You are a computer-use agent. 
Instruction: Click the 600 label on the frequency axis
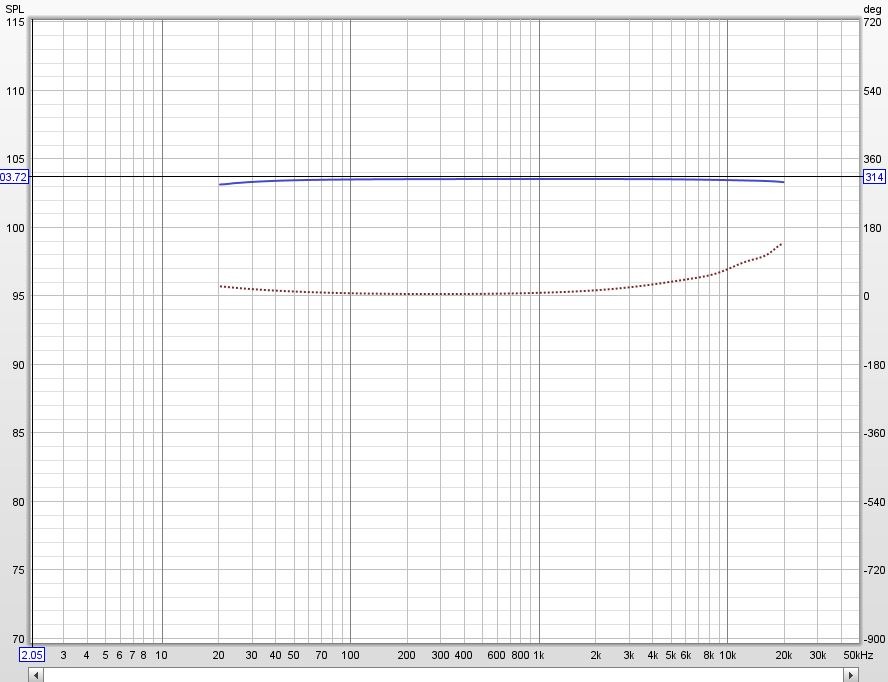pyautogui.click(x=496, y=655)
